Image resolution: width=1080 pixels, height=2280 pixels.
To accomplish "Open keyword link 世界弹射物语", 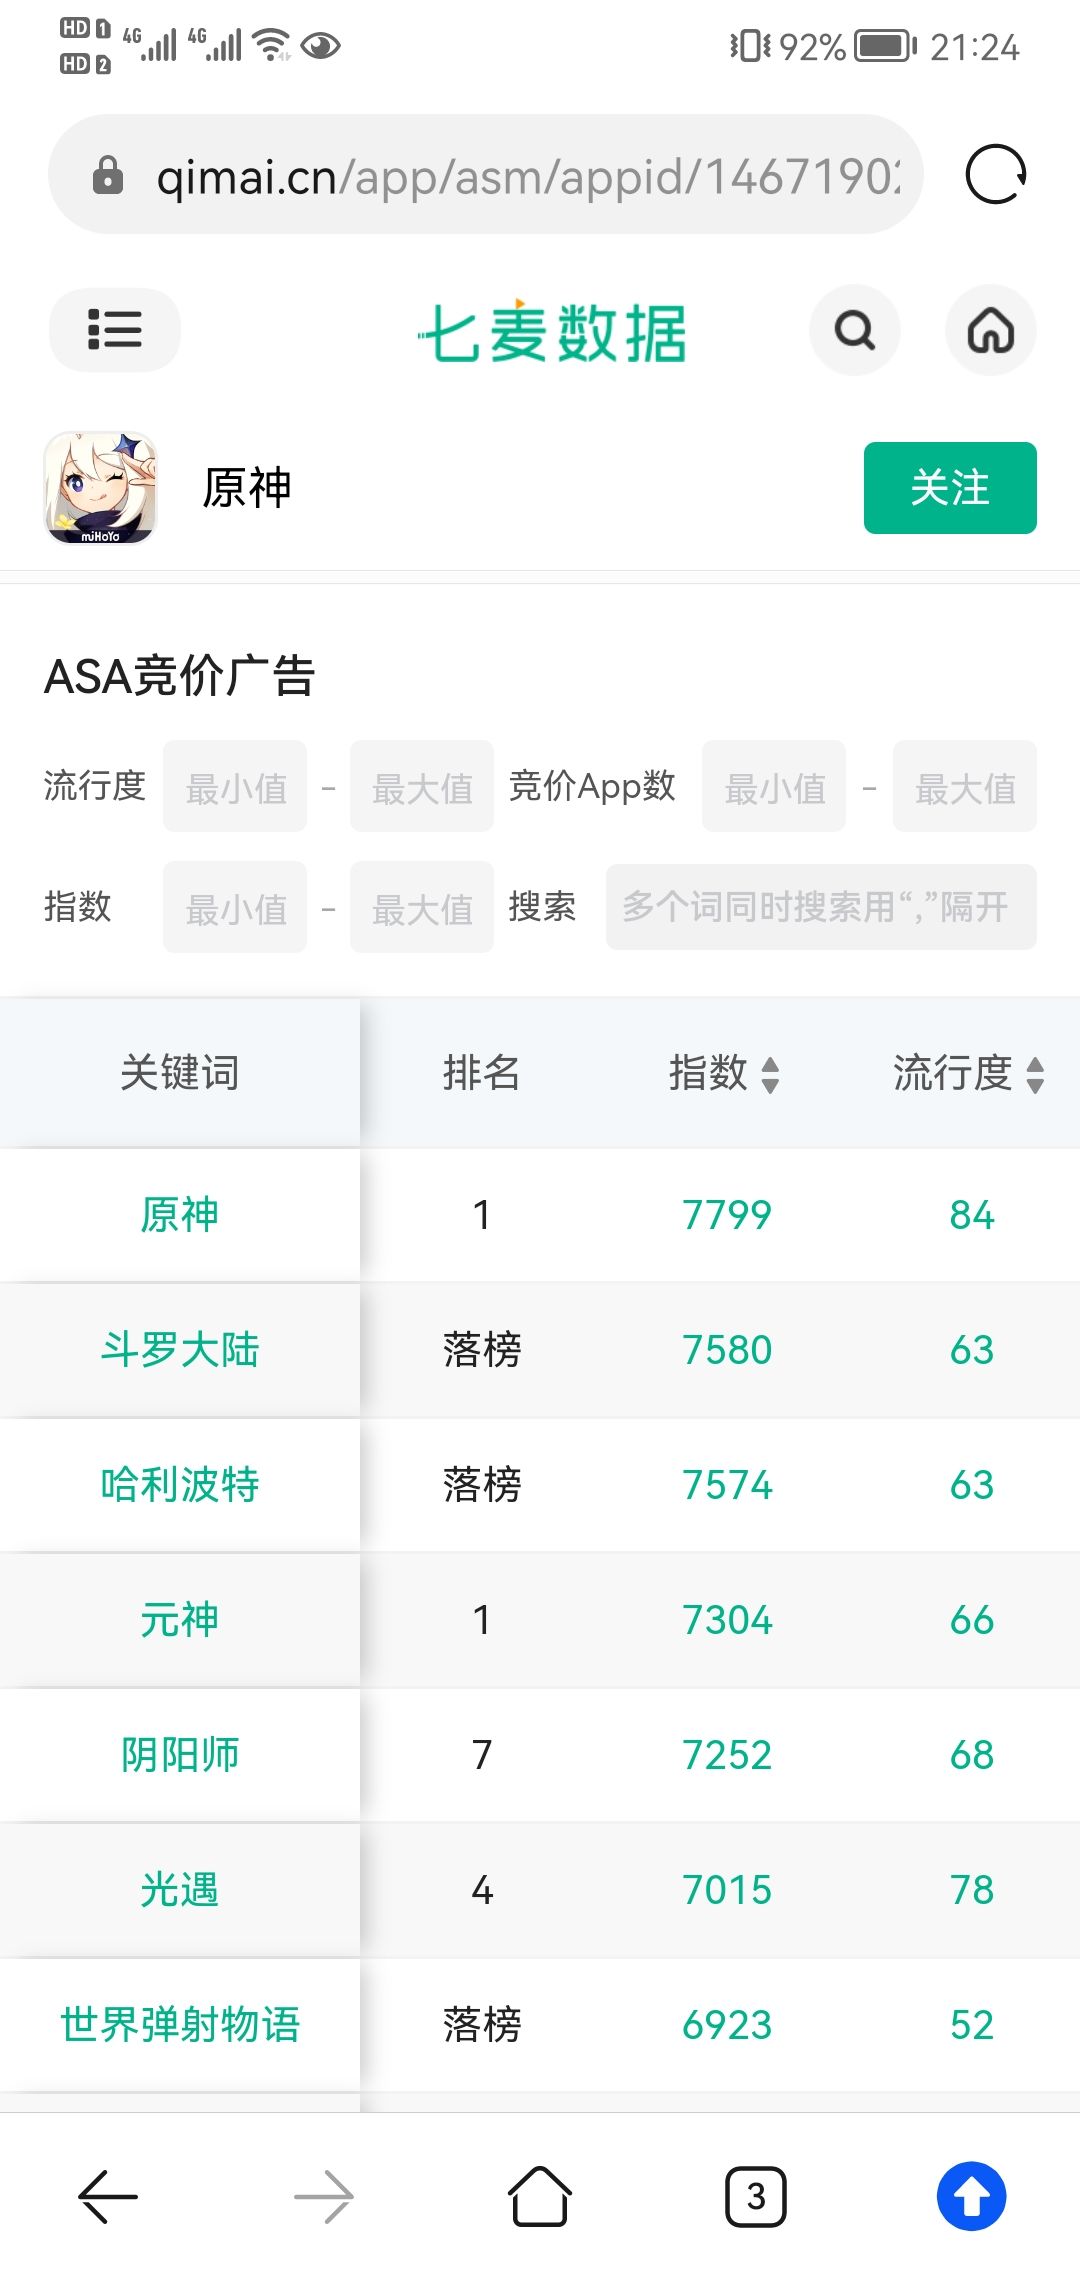I will (180, 2025).
